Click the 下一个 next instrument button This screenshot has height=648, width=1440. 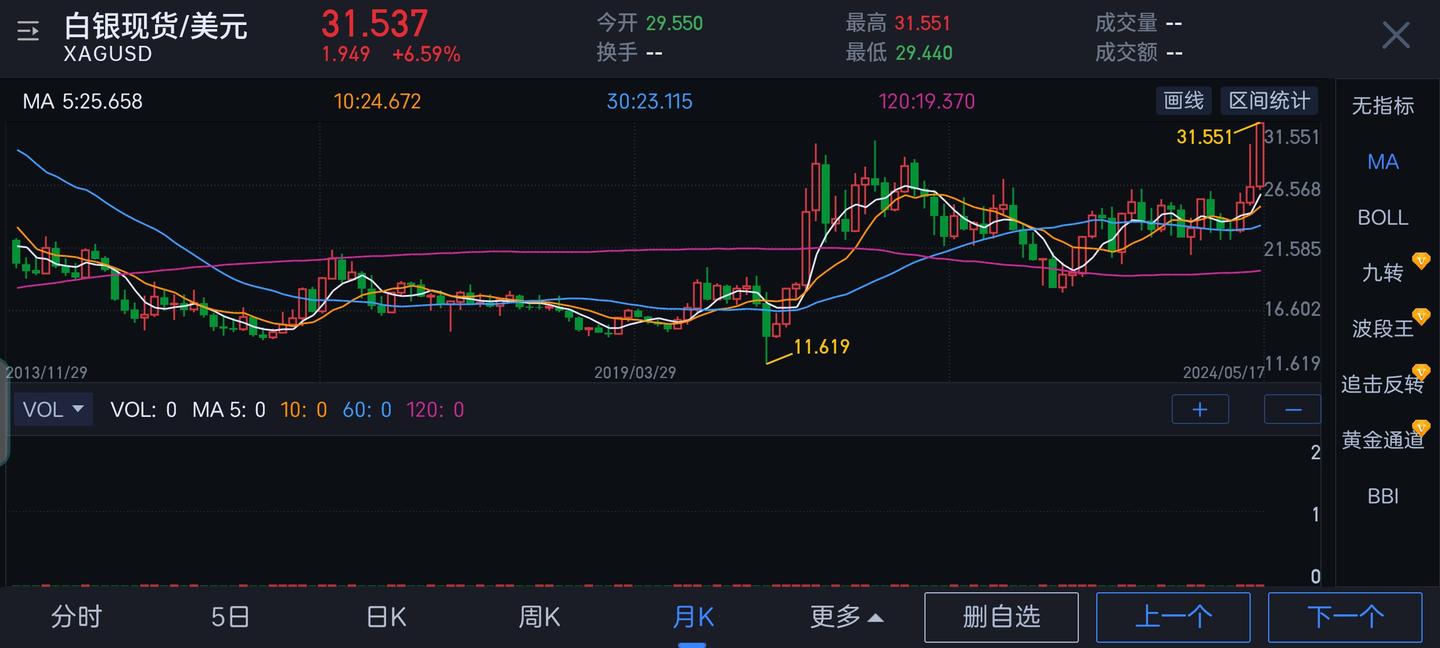[x=1346, y=617]
